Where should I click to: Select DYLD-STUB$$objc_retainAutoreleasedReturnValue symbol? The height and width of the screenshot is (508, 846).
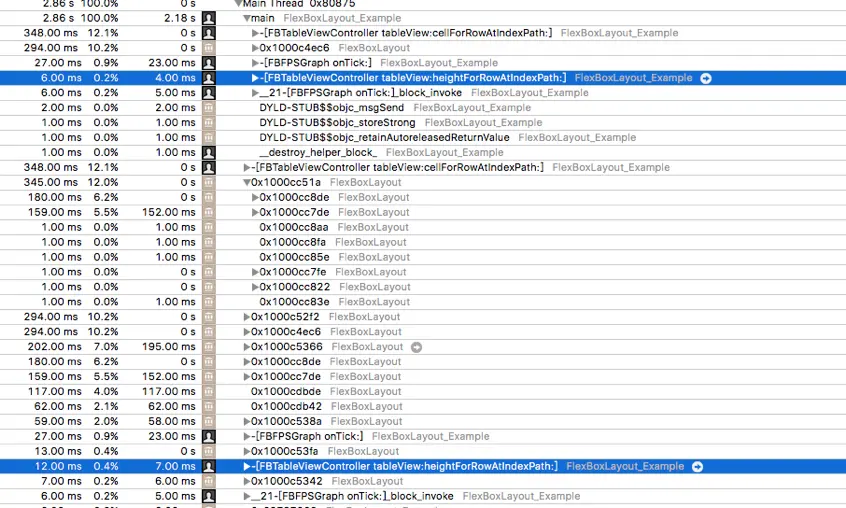click(x=384, y=138)
